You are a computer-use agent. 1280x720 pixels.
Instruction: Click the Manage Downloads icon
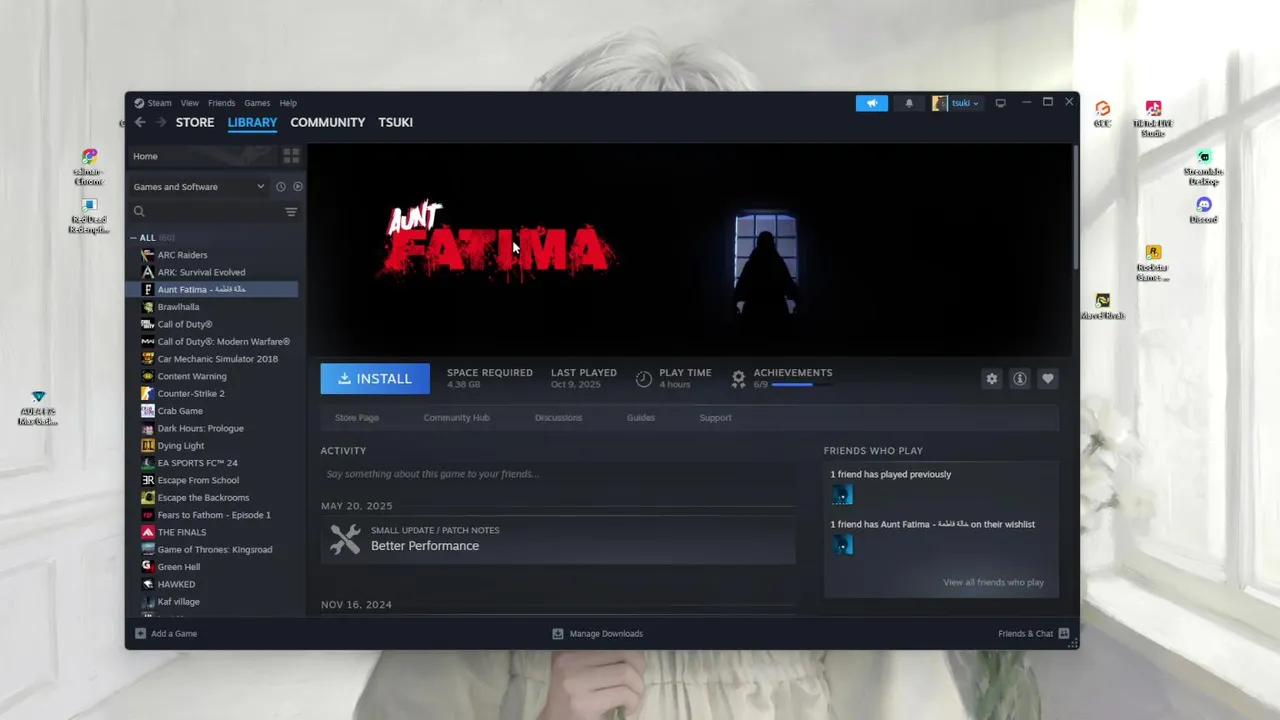(558, 634)
